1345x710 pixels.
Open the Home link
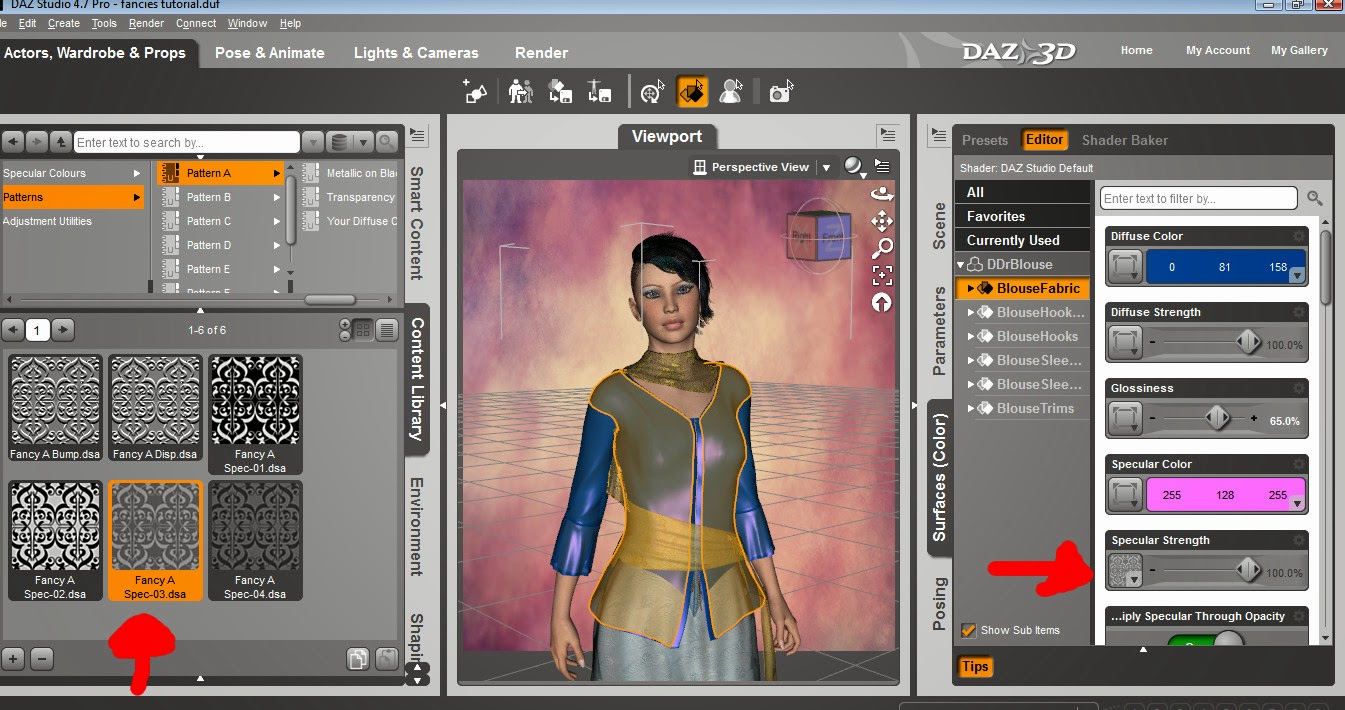point(1136,50)
